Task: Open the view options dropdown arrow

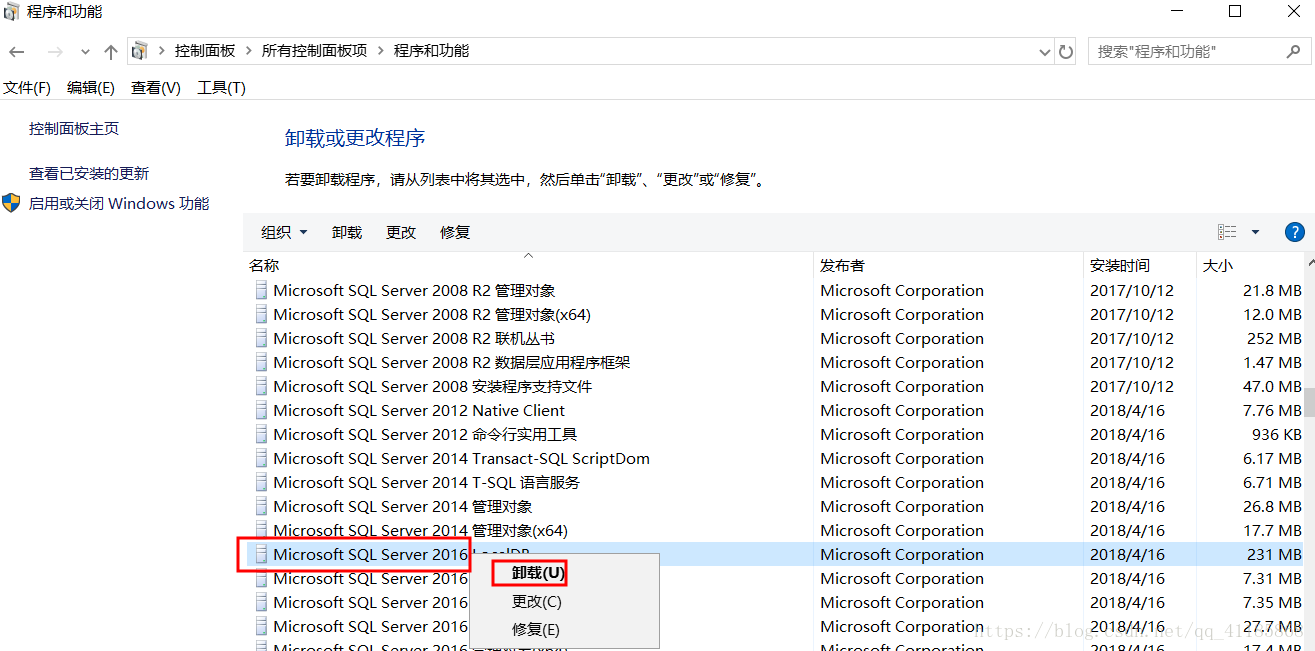Action: coord(1256,232)
